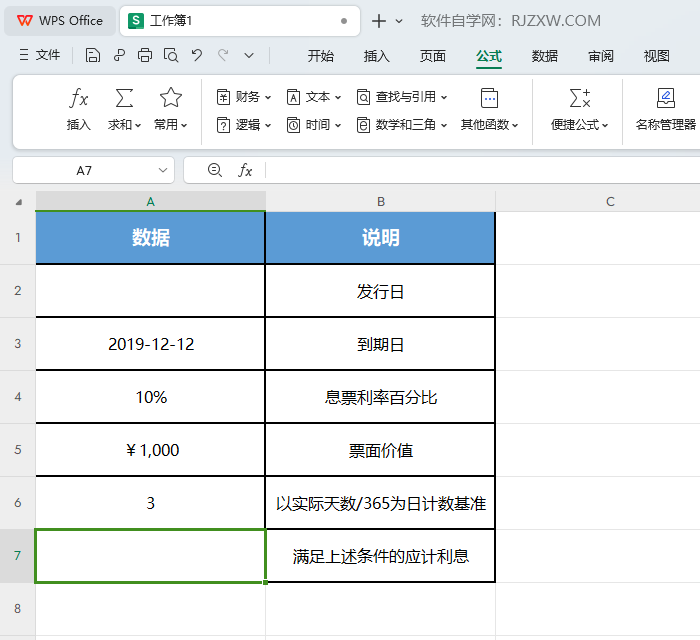Click the fx icon in formula bar

point(245,170)
